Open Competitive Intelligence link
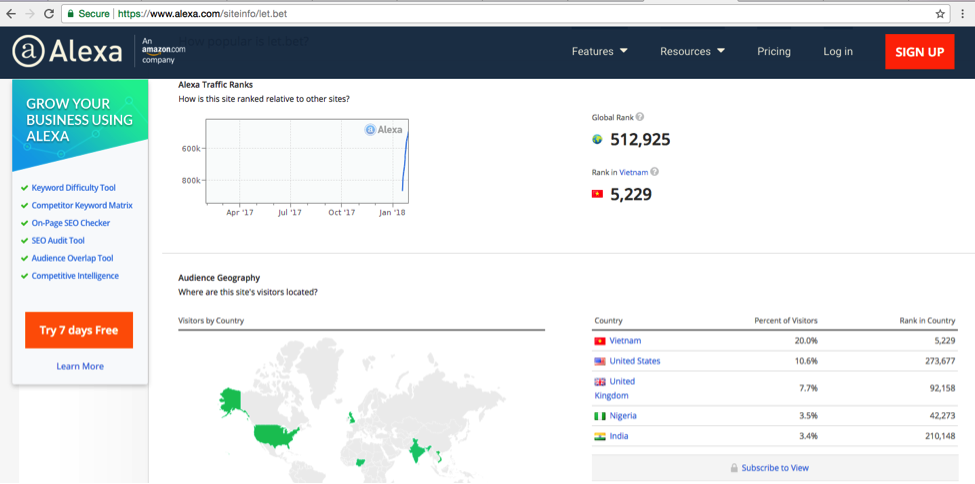This screenshot has width=975, height=484. [75, 276]
